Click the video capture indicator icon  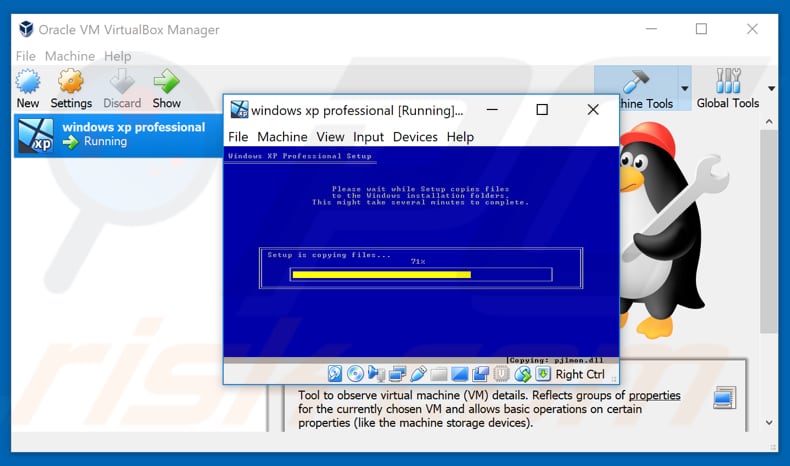(480, 374)
